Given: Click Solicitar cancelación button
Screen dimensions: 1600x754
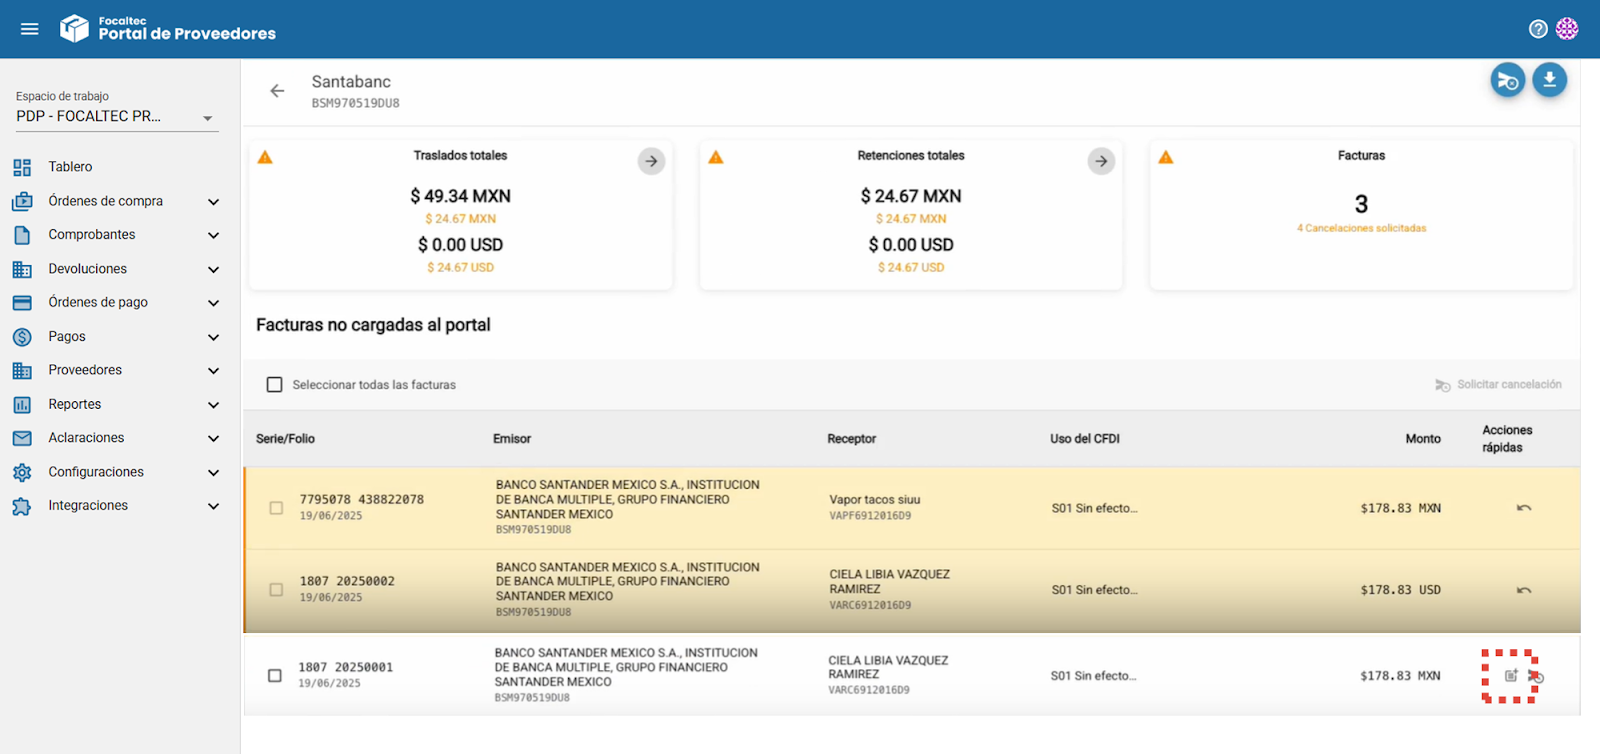Looking at the screenshot, I should 1498,385.
